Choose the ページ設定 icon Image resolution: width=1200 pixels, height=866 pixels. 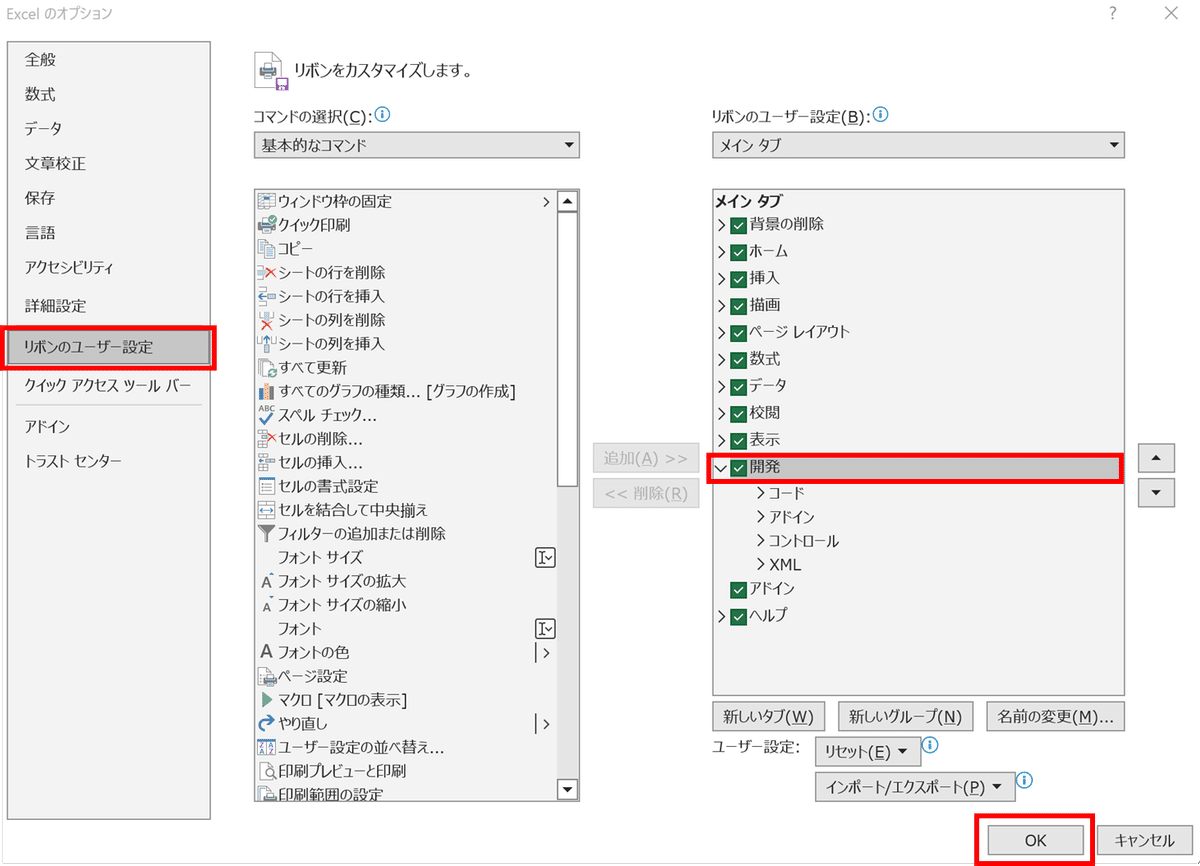266,676
